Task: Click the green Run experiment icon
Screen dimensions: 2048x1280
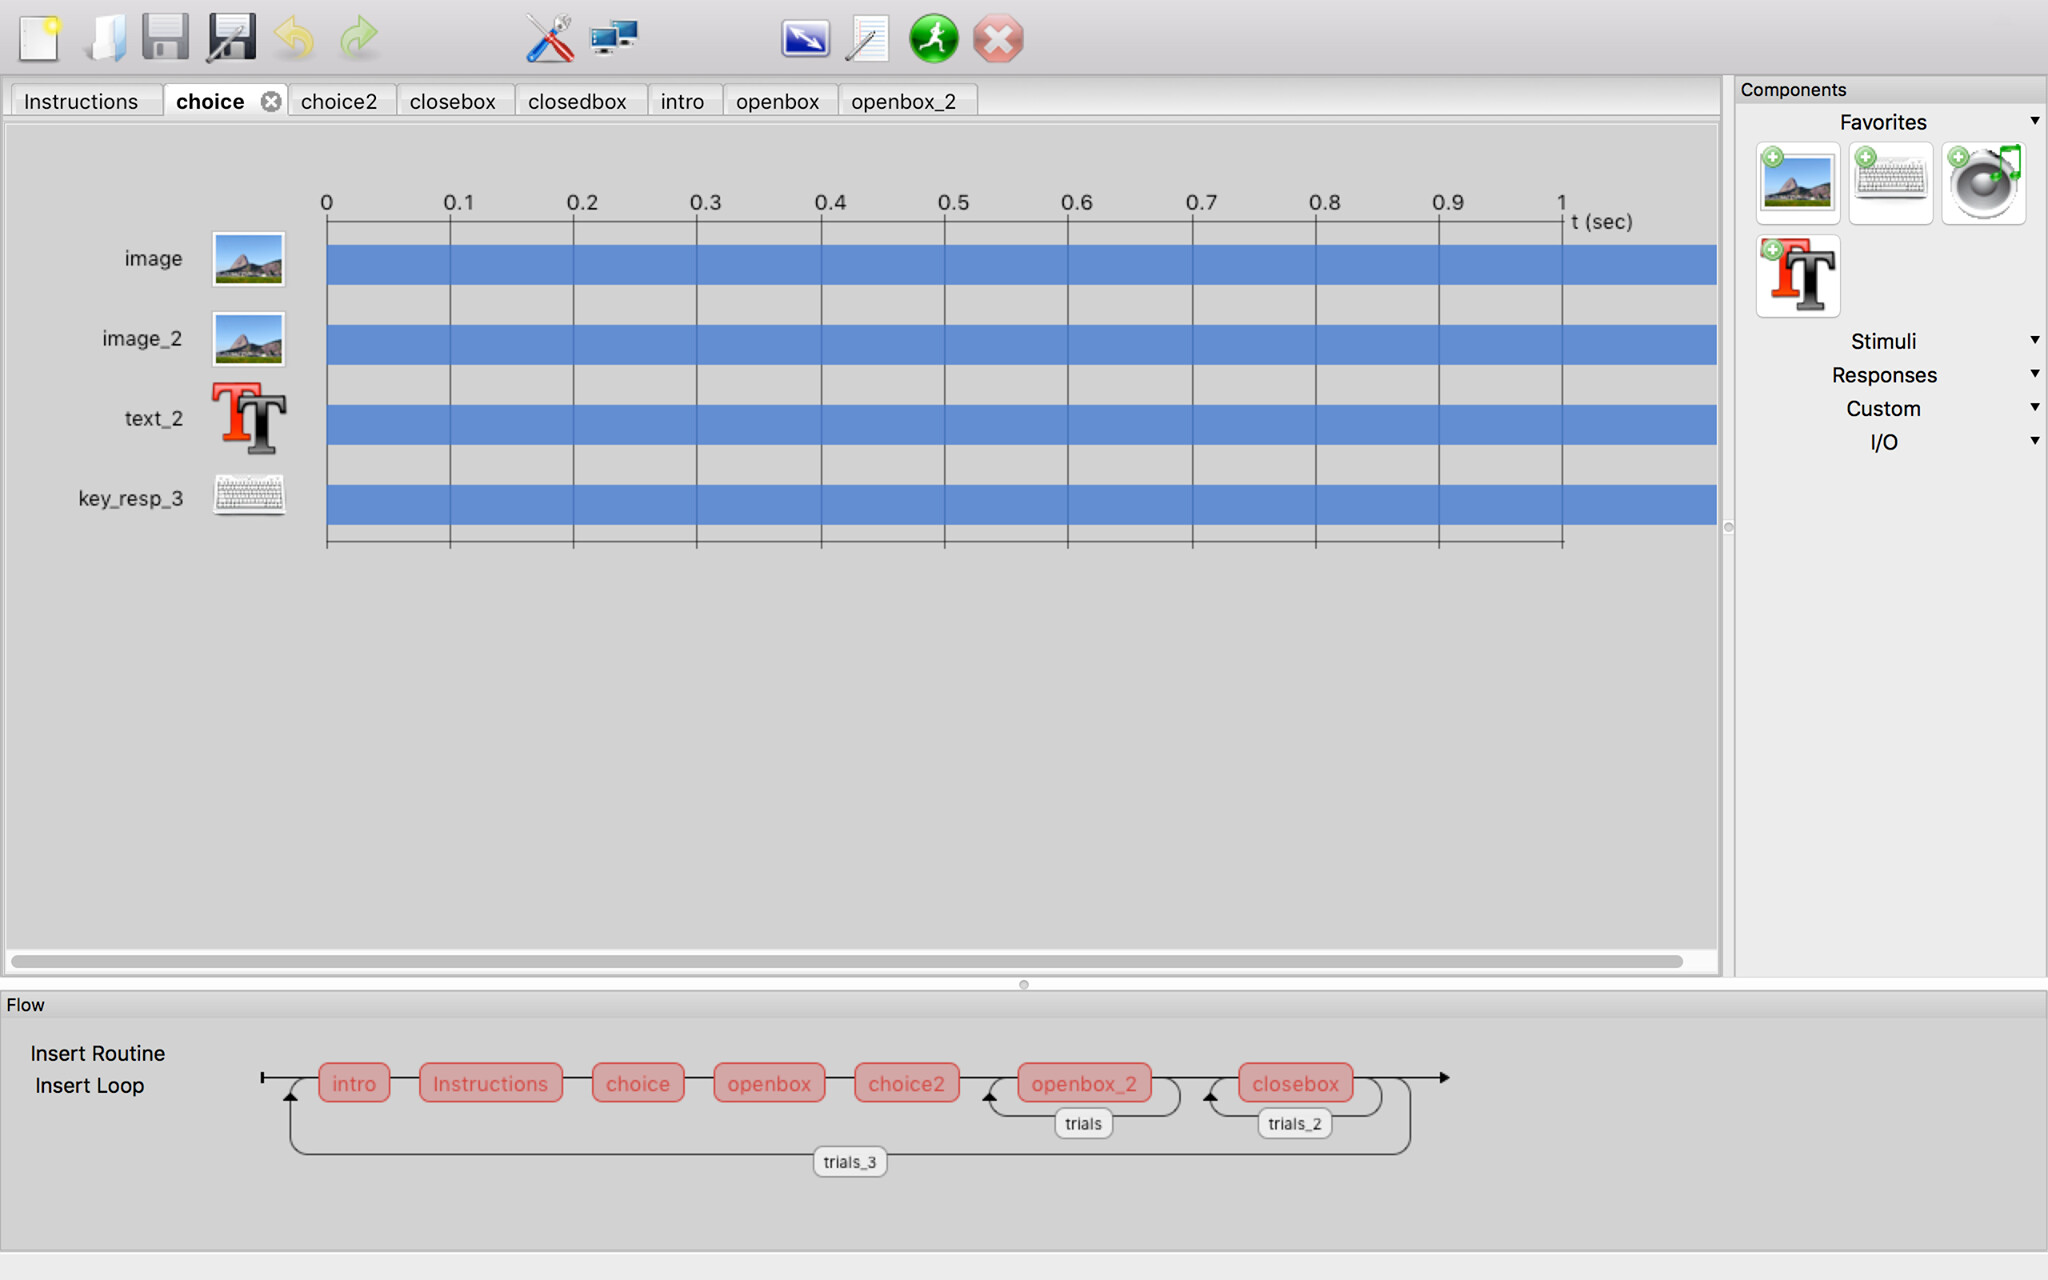Action: (933, 39)
